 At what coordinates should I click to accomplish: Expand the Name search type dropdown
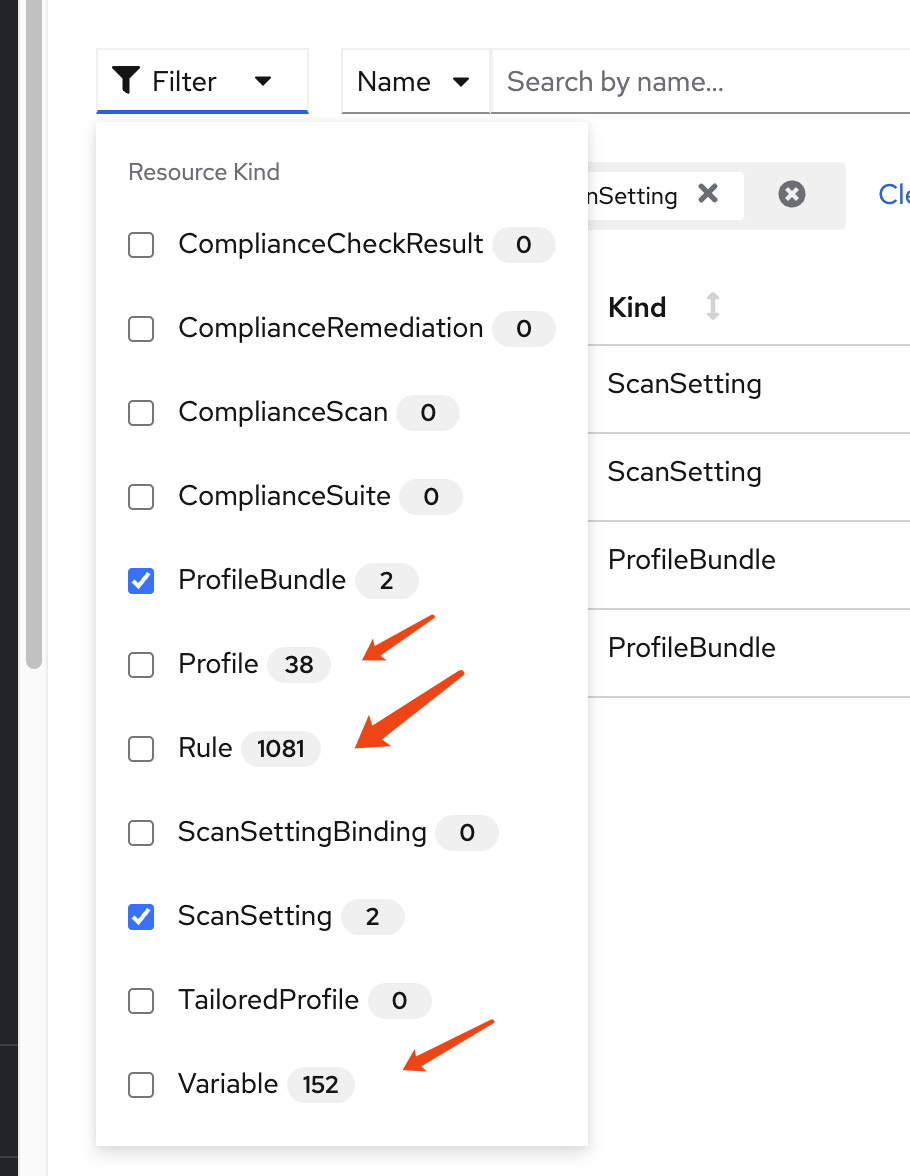pyautogui.click(x=414, y=82)
